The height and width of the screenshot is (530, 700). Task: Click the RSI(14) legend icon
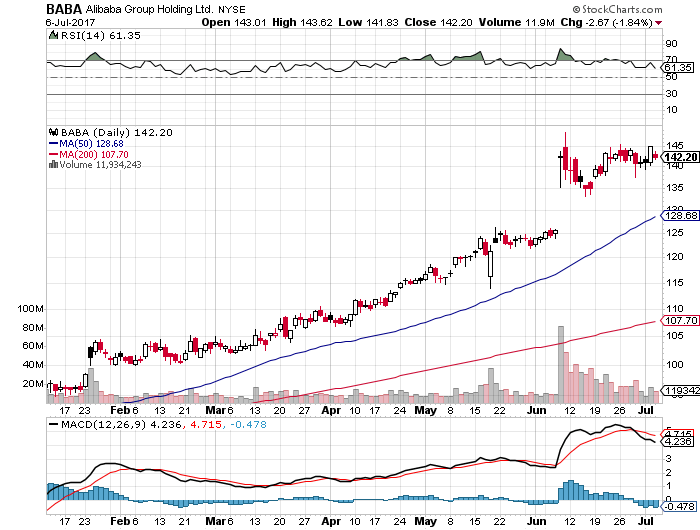click(x=53, y=35)
